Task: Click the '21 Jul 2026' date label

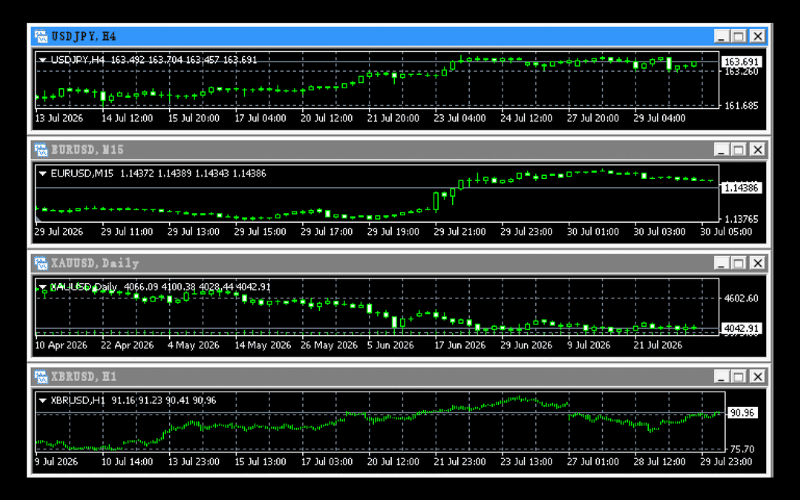Action: coord(658,345)
